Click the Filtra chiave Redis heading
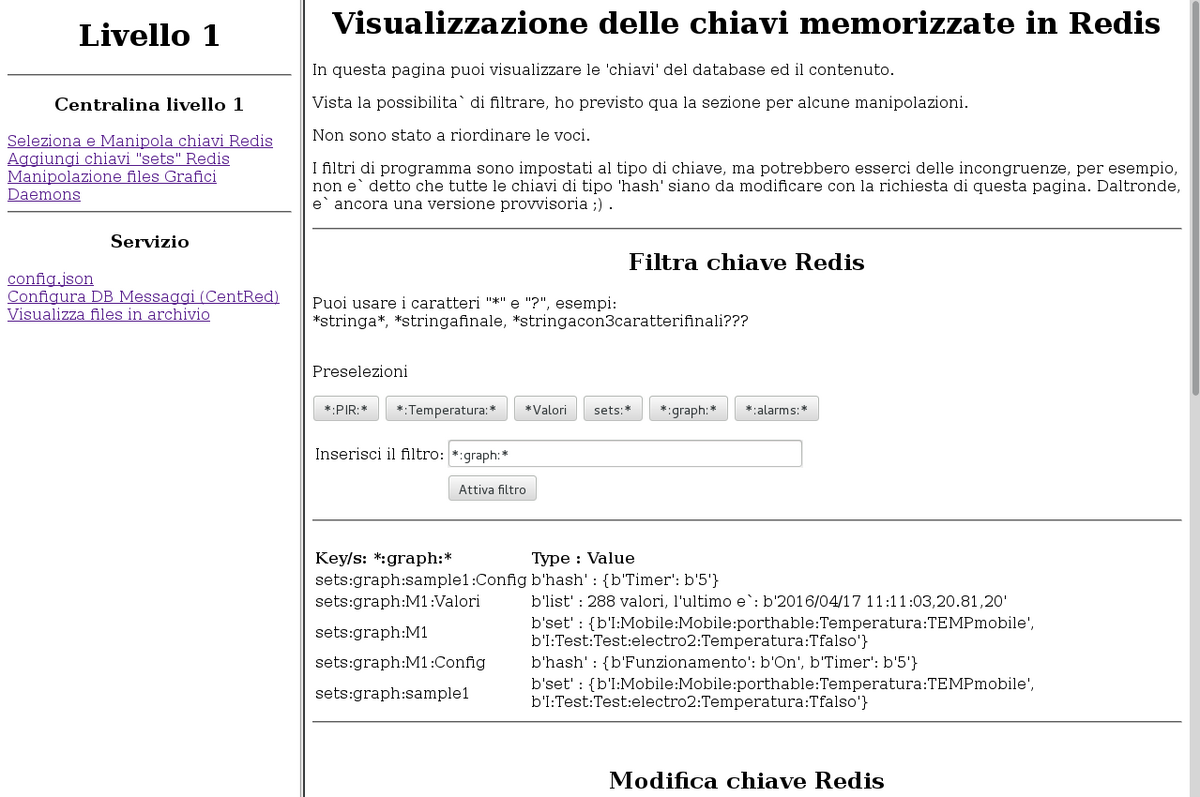 (746, 263)
